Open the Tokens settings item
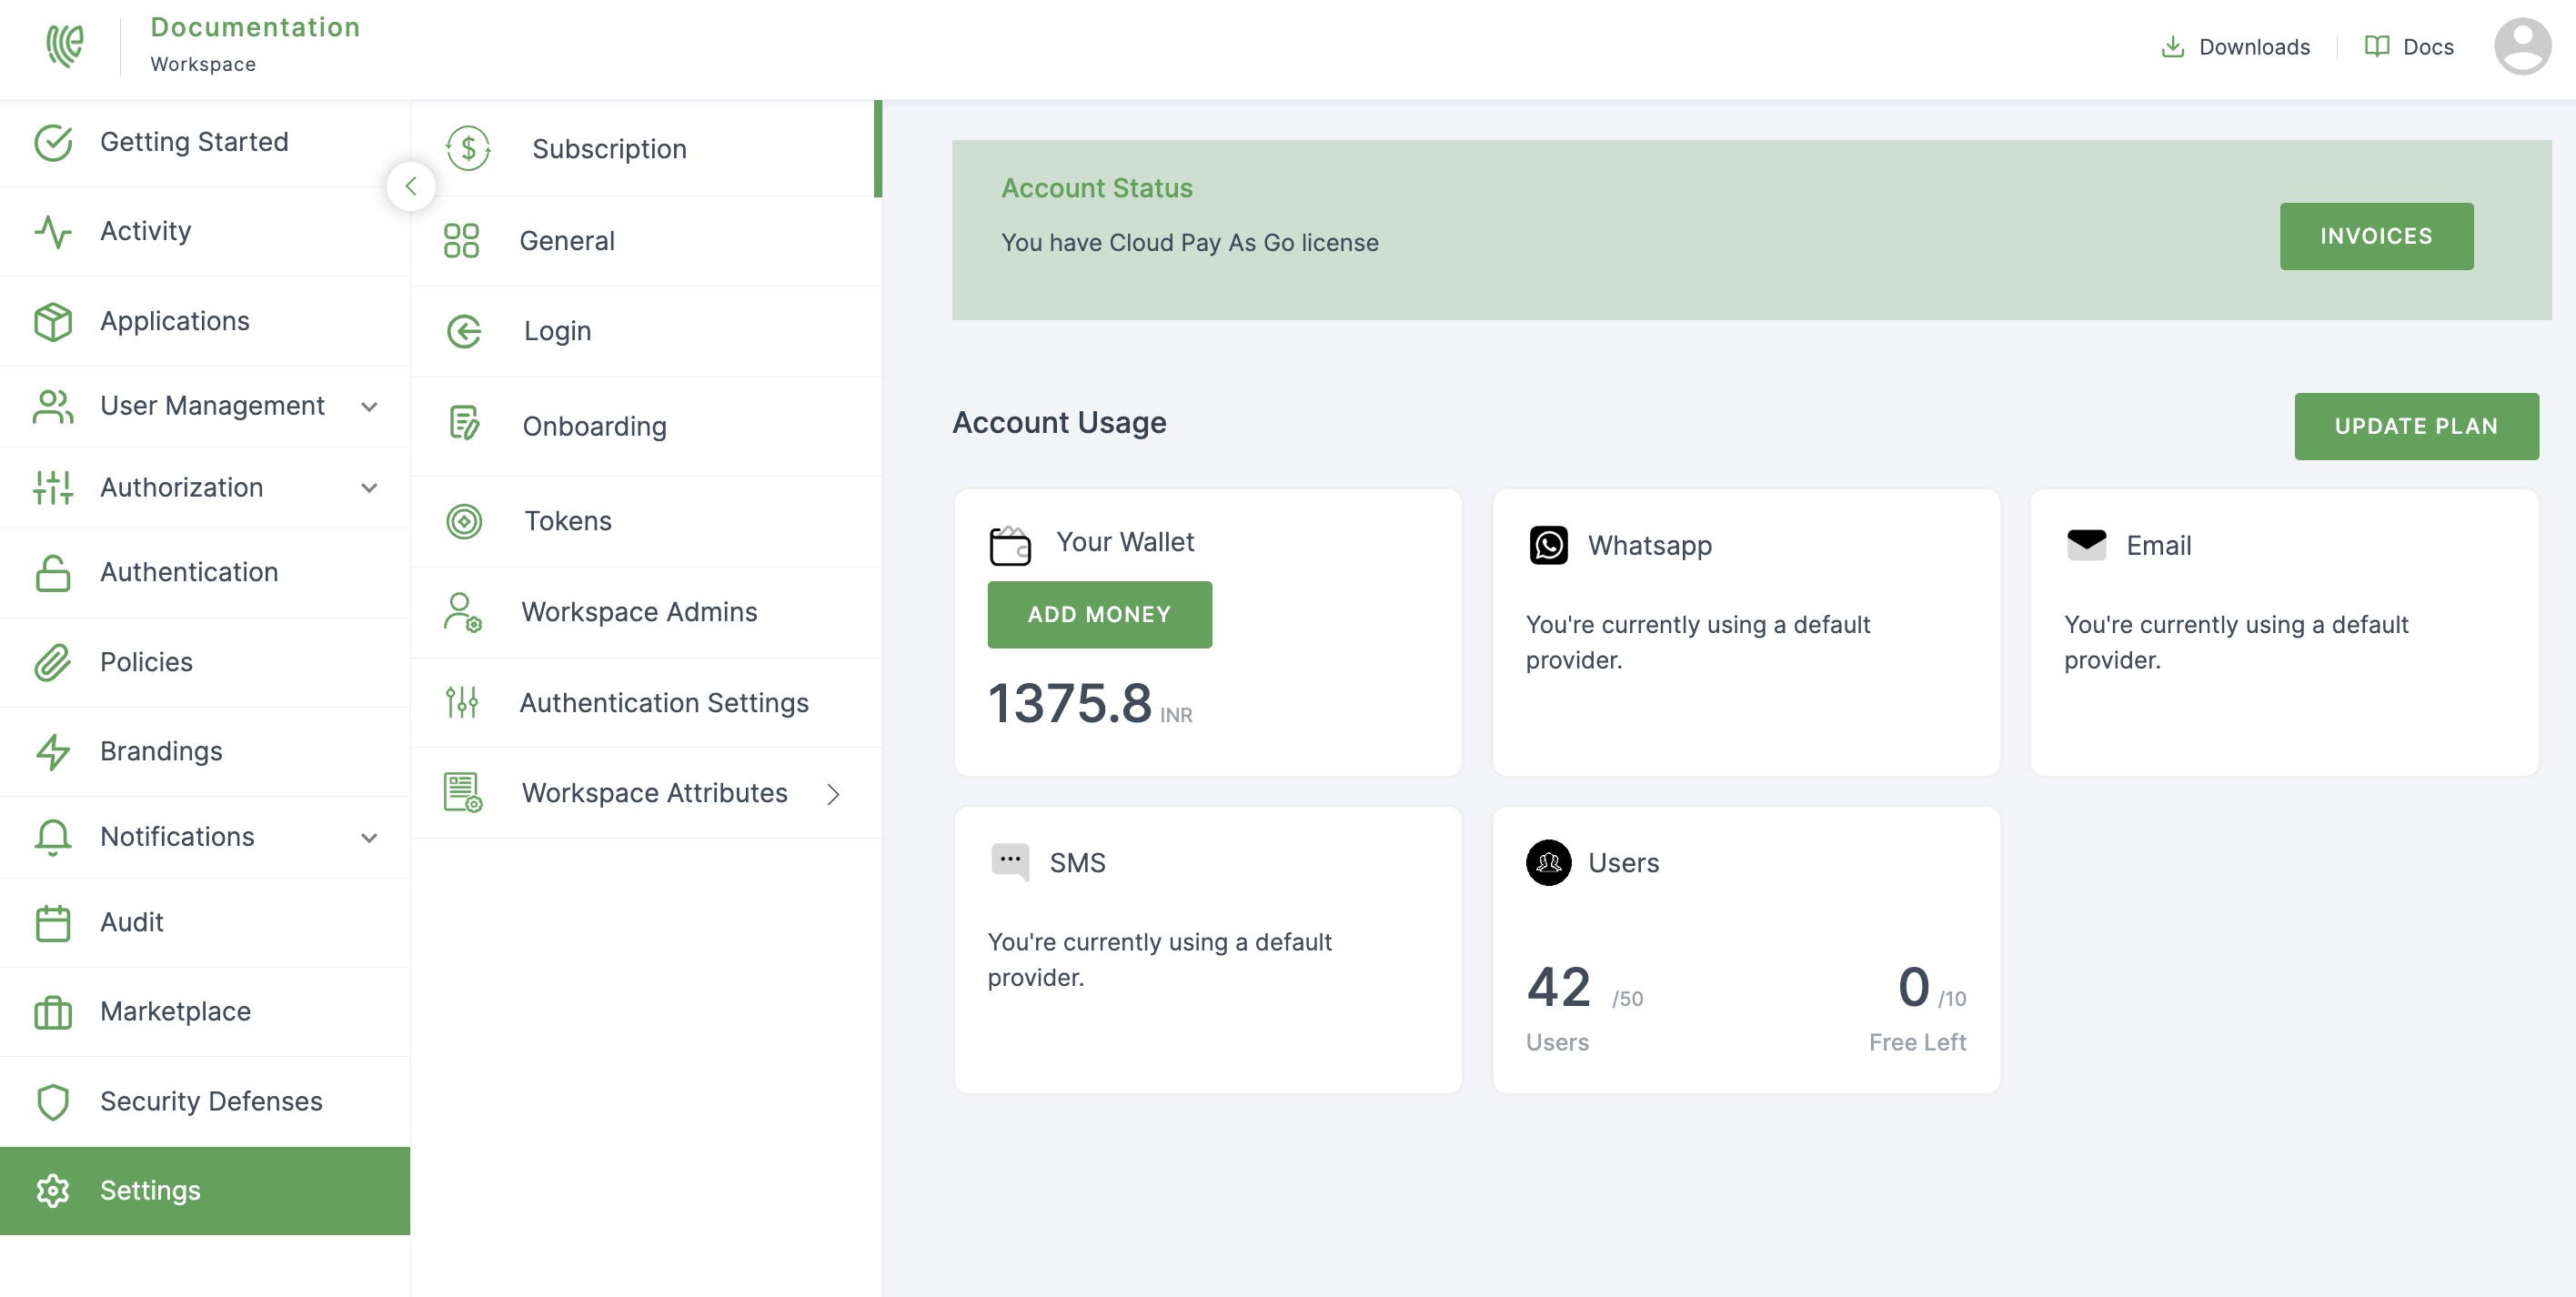 pyautogui.click(x=646, y=522)
